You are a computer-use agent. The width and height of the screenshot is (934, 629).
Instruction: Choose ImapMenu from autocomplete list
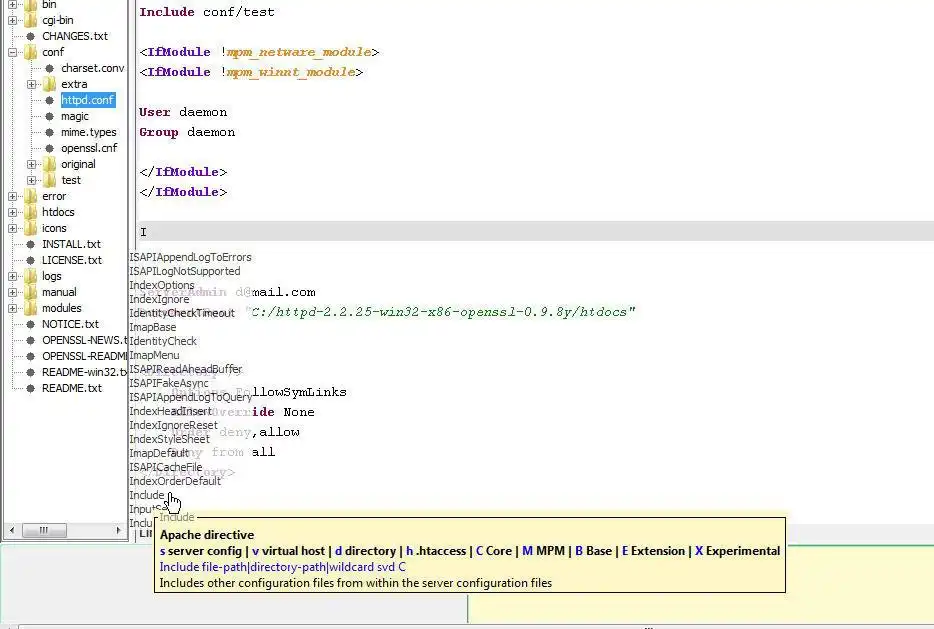pos(154,355)
